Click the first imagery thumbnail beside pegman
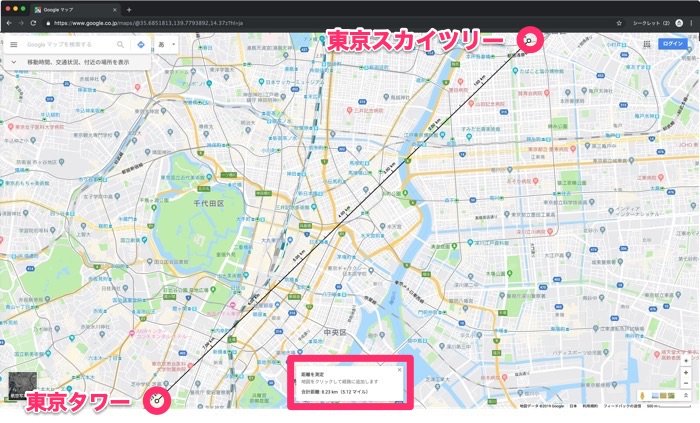The image size is (700, 423). click(x=655, y=395)
